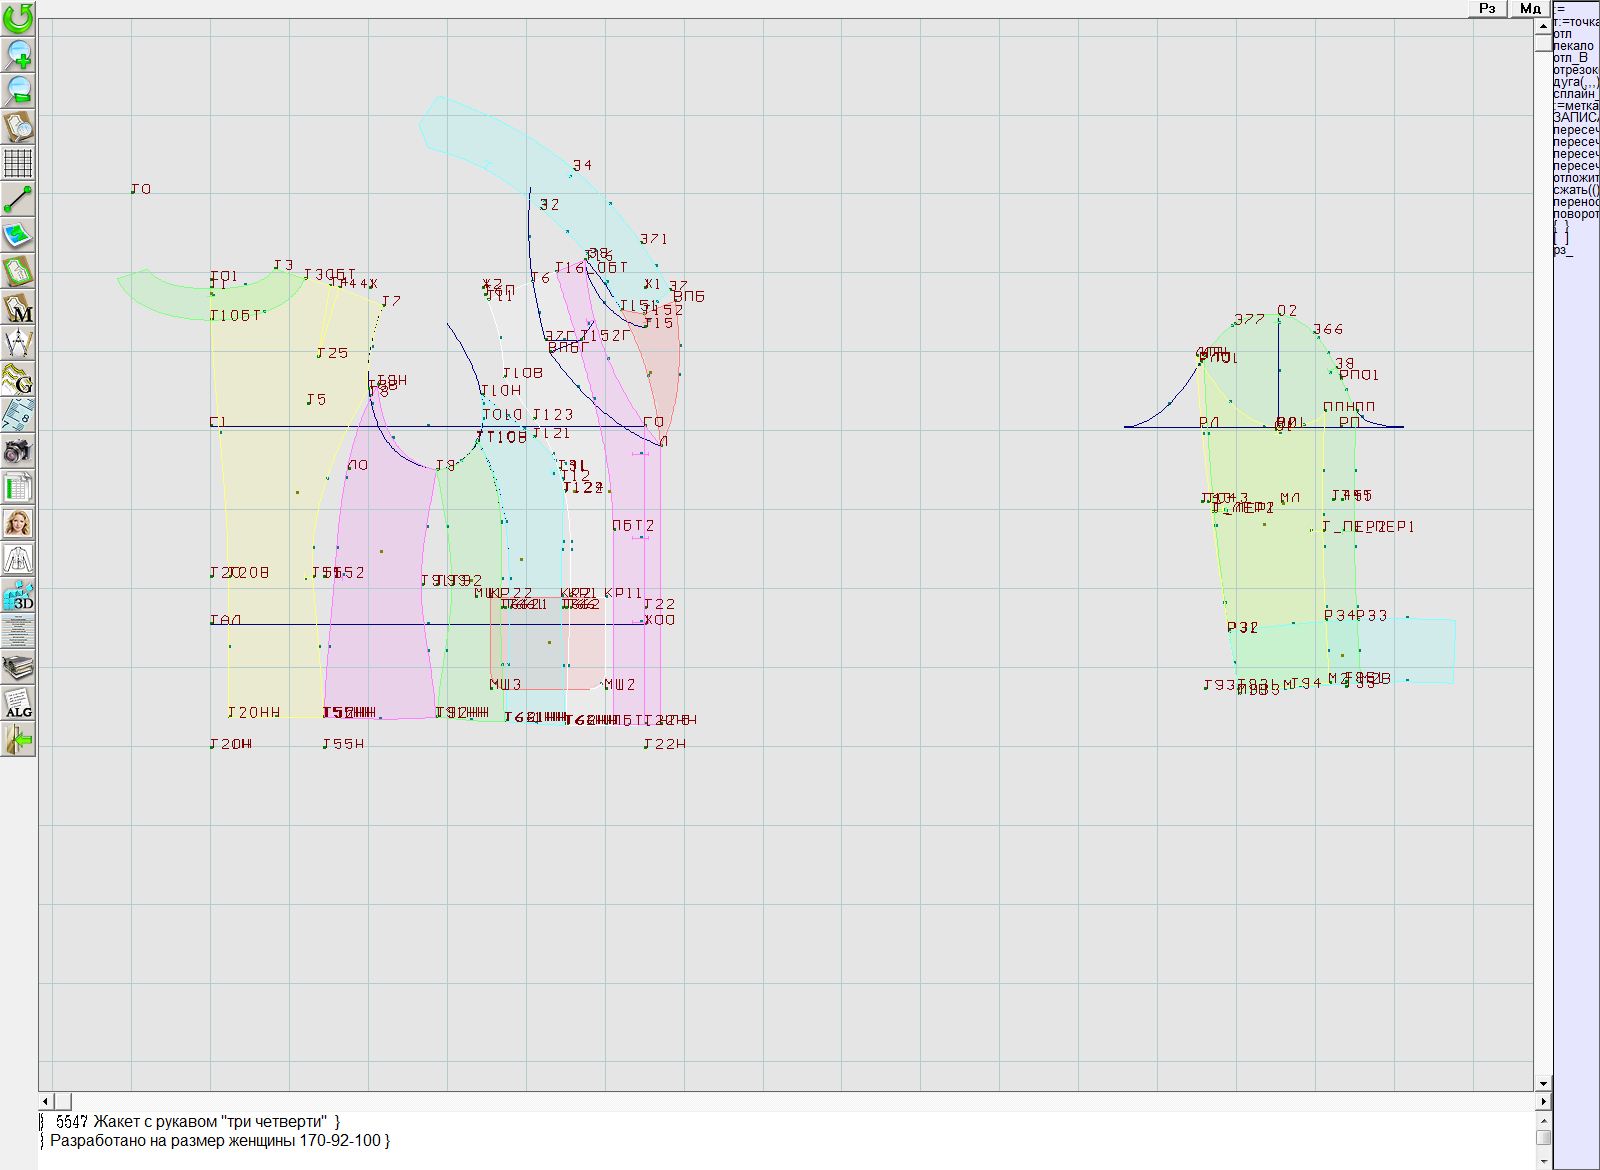Switch to the 3D view icon
The height and width of the screenshot is (1170, 1600).
[x=18, y=596]
